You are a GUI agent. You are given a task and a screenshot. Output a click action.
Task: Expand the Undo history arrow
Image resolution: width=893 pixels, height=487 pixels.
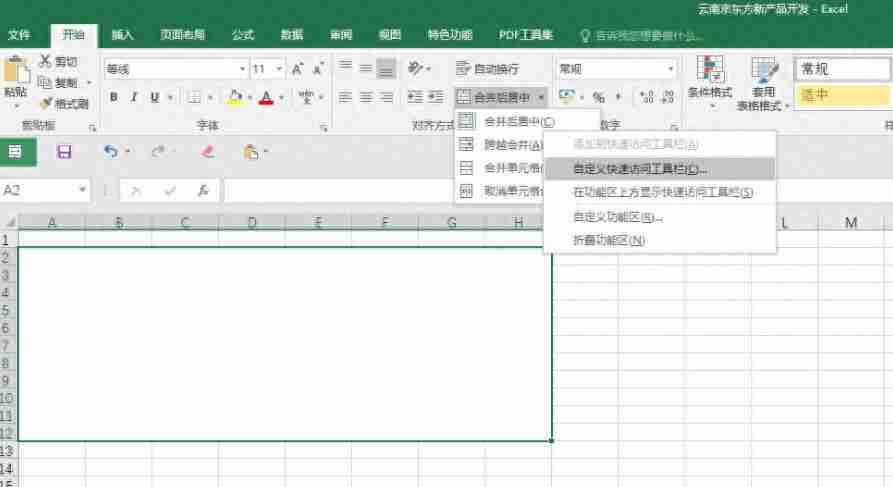(x=127, y=152)
